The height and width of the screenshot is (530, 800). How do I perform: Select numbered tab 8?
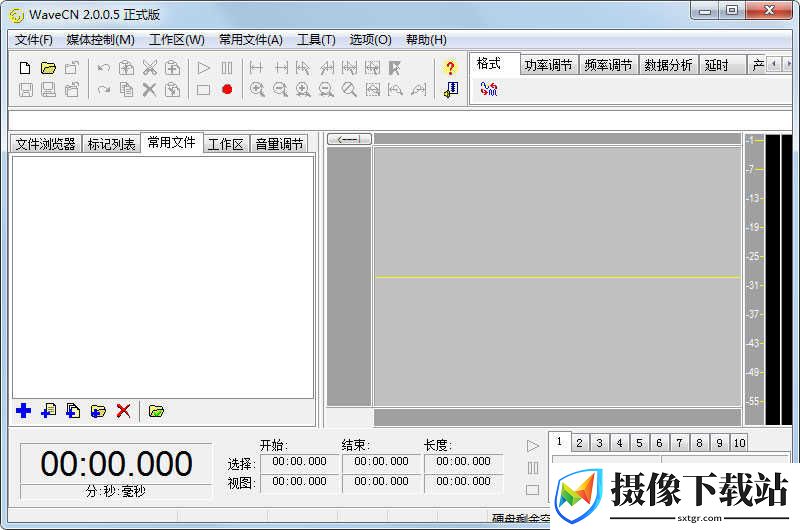699,443
